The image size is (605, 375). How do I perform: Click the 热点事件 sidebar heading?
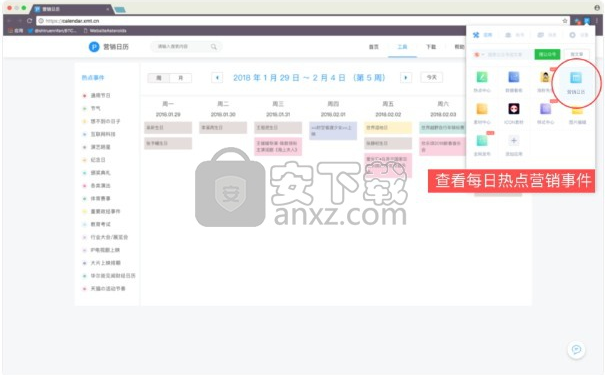click(93, 78)
